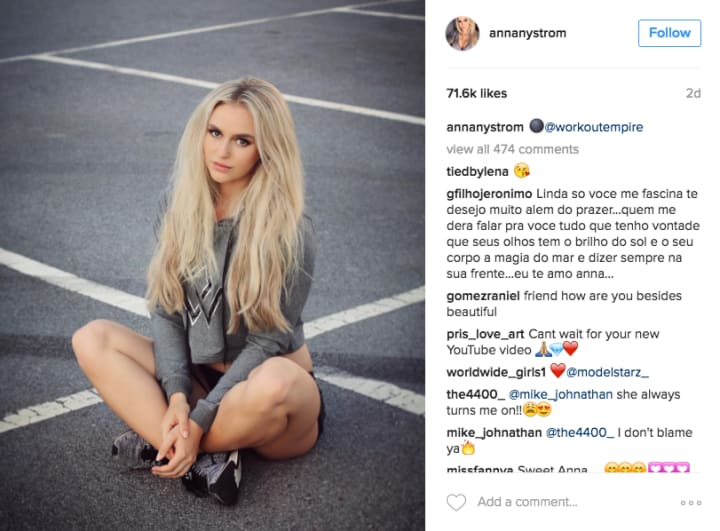720x531 pixels.
Task: Open the @mike_johnathan mention in the4400_ comment
Action: click(561, 394)
